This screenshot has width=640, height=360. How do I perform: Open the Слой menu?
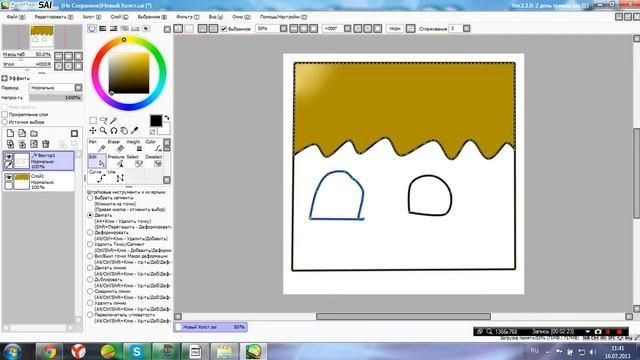click(x=119, y=17)
